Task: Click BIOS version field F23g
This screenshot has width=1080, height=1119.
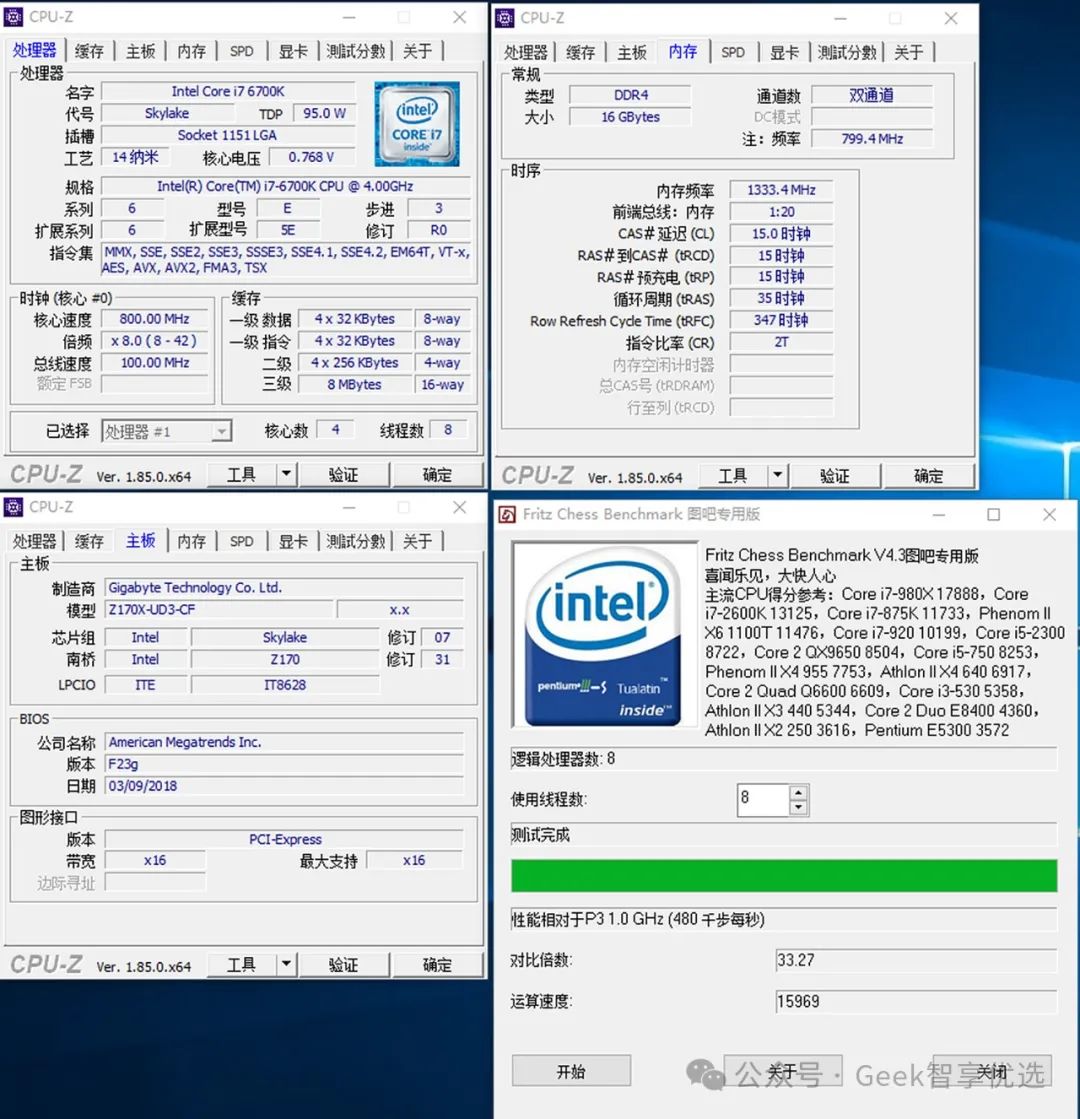Action: (x=285, y=764)
